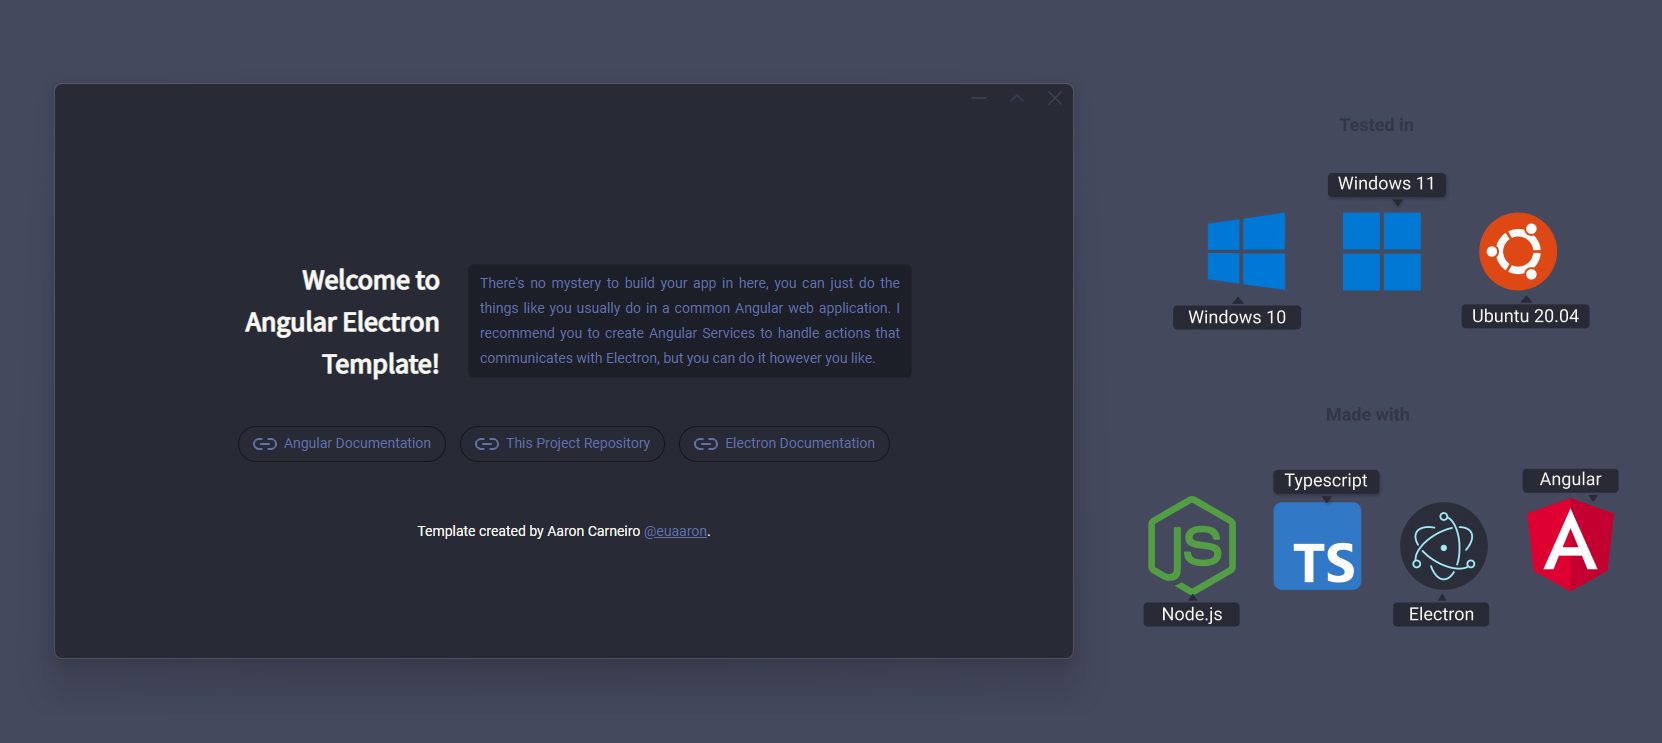Maximize the window using the caret icon
This screenshot has height=743, width=1662.
pos(1017,98)
